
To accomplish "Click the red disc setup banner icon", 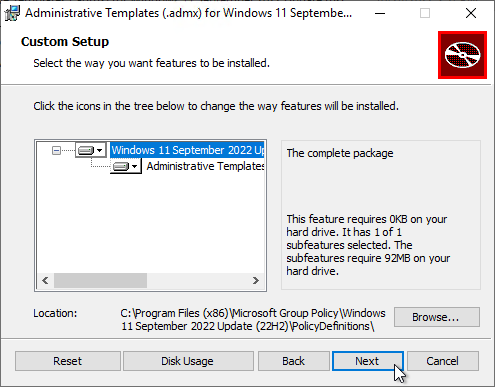I will (x=462, y=55).
